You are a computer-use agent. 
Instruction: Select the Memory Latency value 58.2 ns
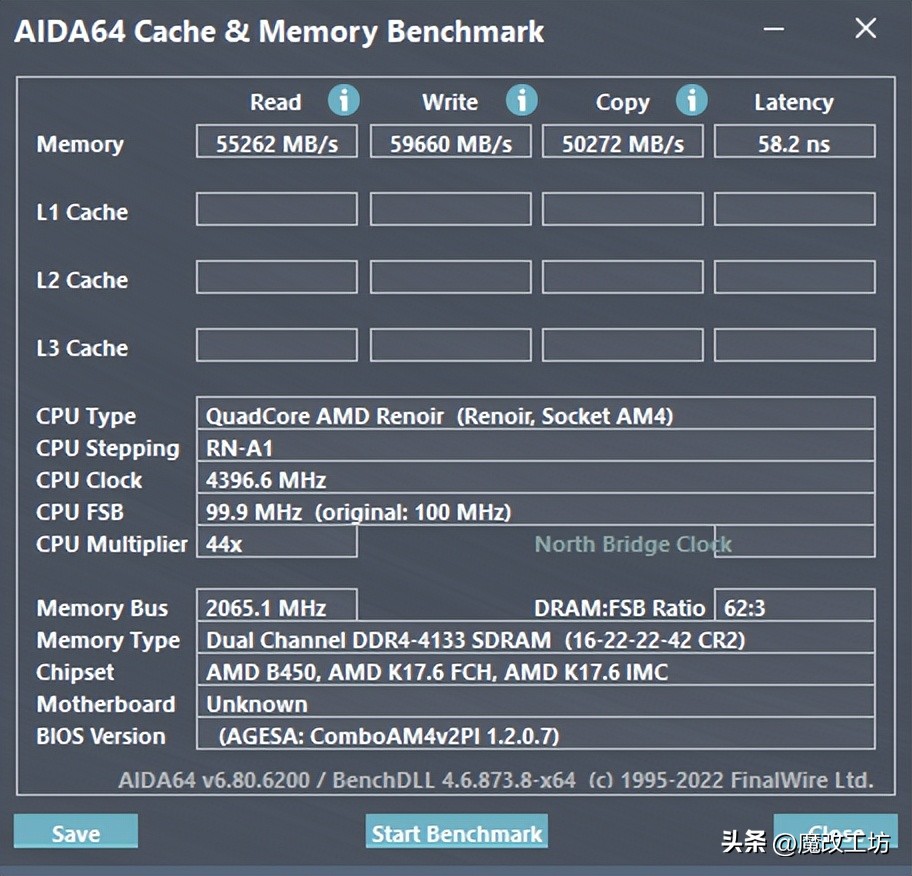[794, 141]
